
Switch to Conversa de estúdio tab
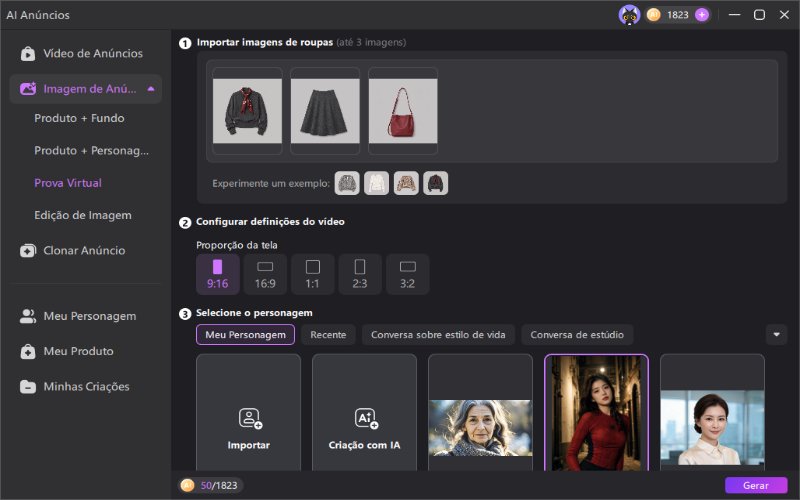click(577, 335)
